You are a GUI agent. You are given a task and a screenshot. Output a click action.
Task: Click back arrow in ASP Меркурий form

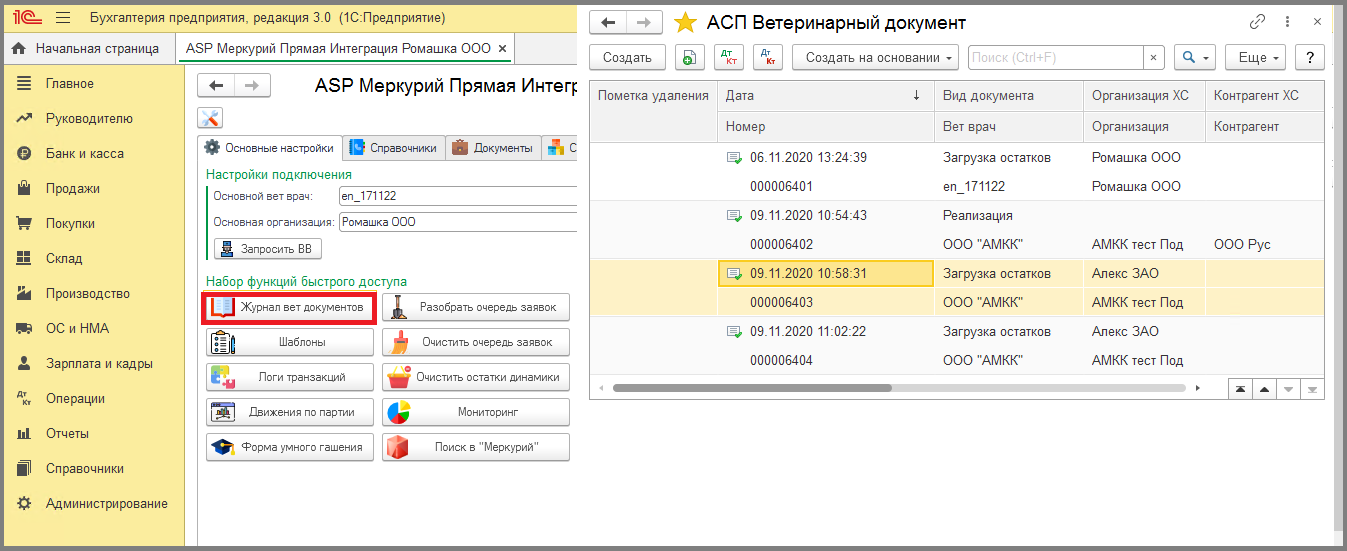click(x=216, y=86)
